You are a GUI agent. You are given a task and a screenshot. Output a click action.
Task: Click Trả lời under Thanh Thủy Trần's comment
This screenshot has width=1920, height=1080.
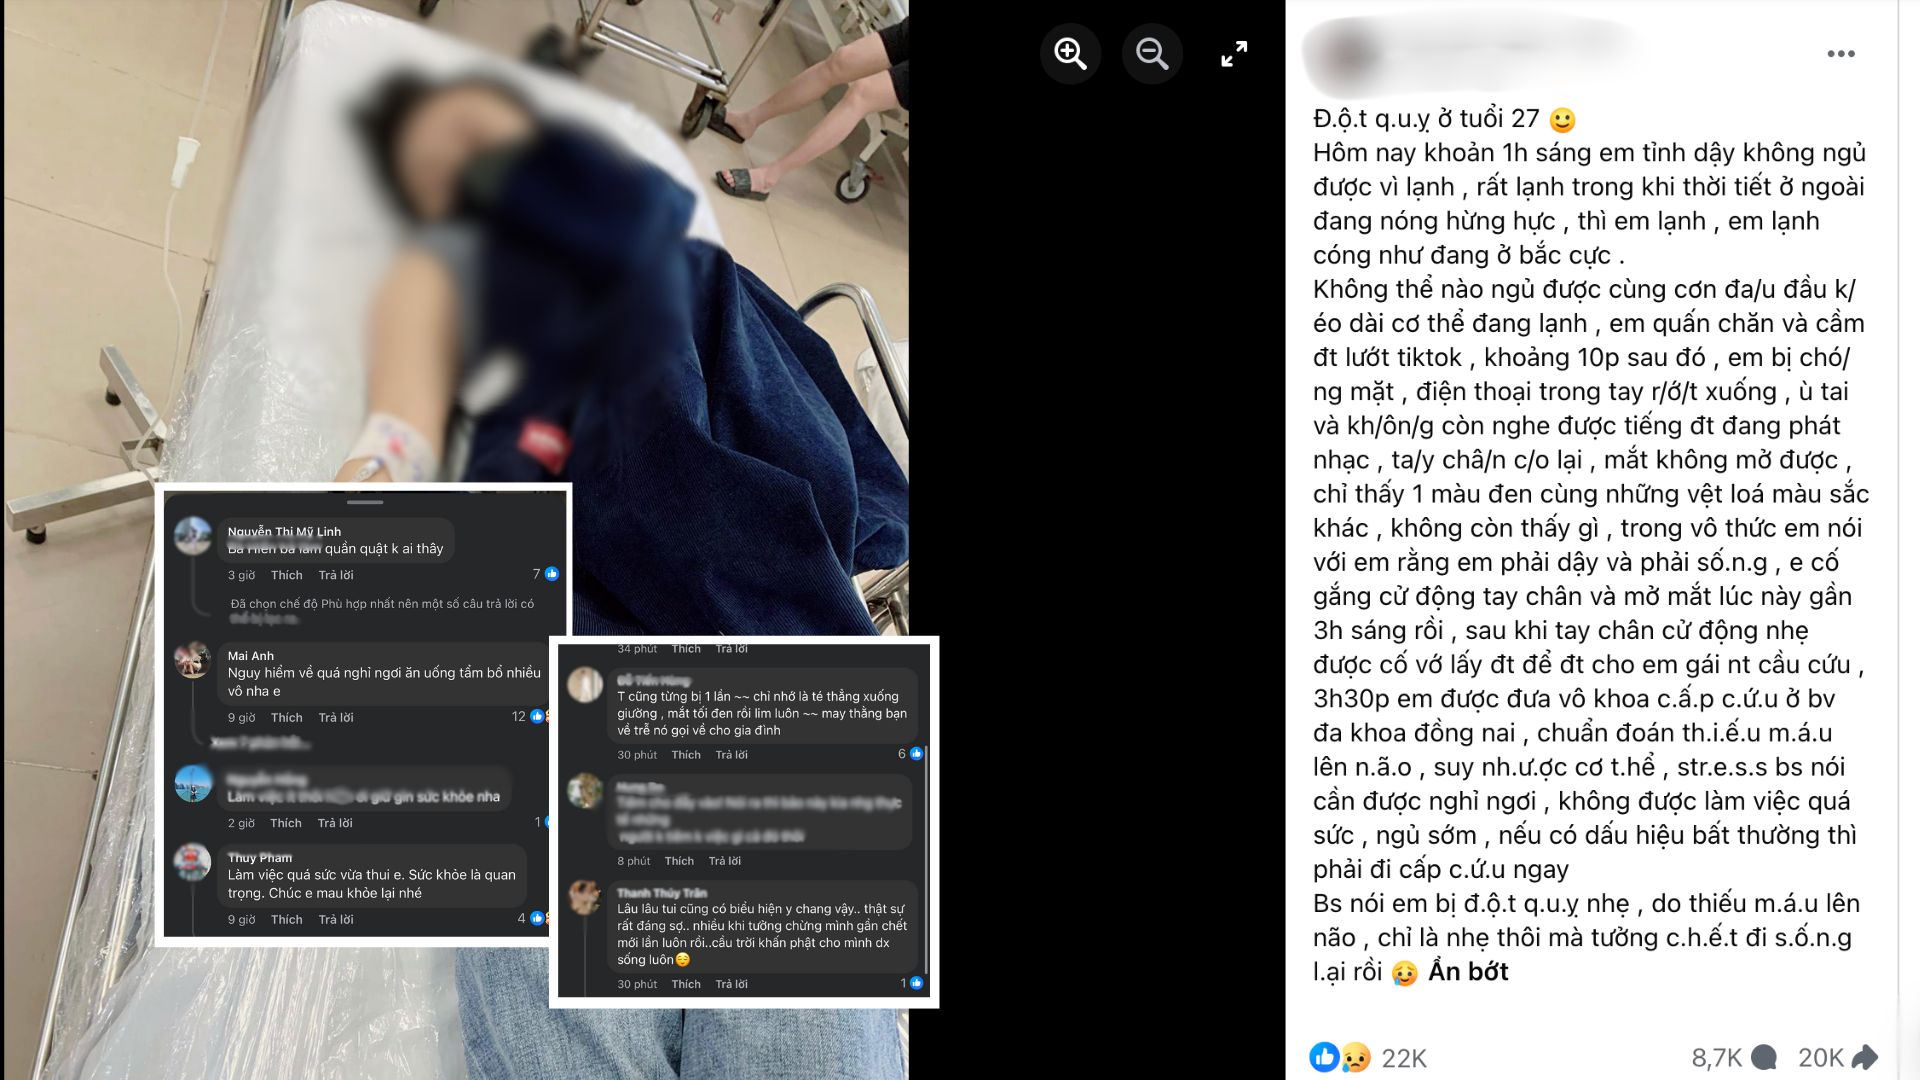pos(731,984)
